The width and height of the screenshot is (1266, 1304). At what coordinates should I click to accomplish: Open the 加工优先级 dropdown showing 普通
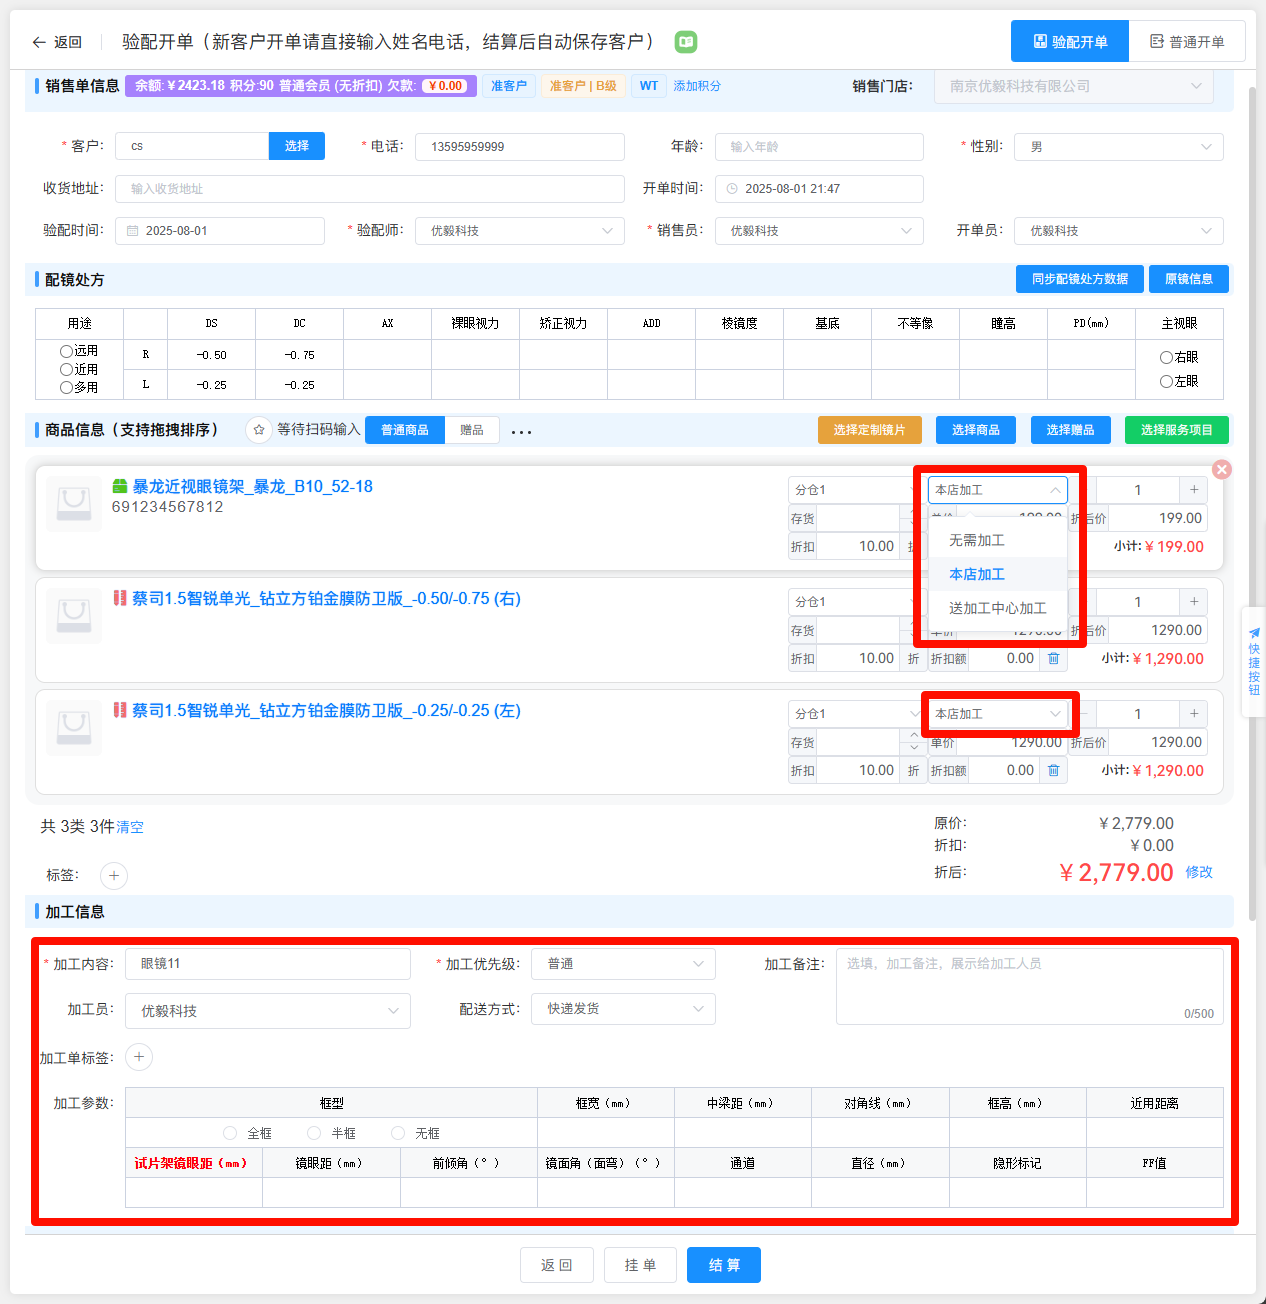(x=623, y=964)
